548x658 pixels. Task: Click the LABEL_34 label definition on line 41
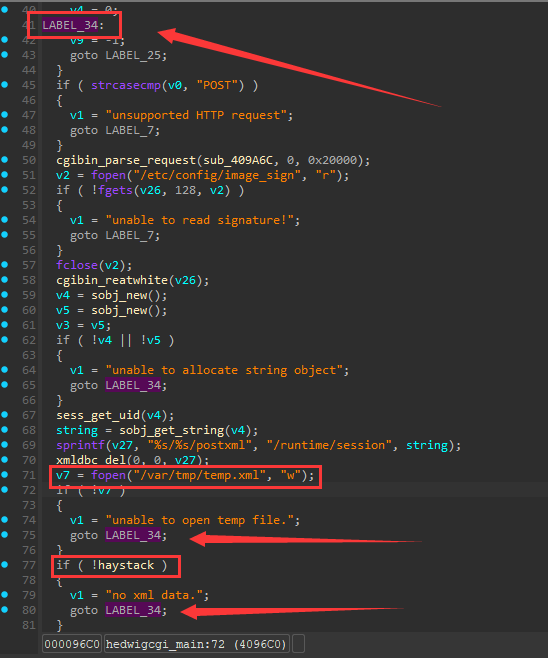(x=70, y=25)
